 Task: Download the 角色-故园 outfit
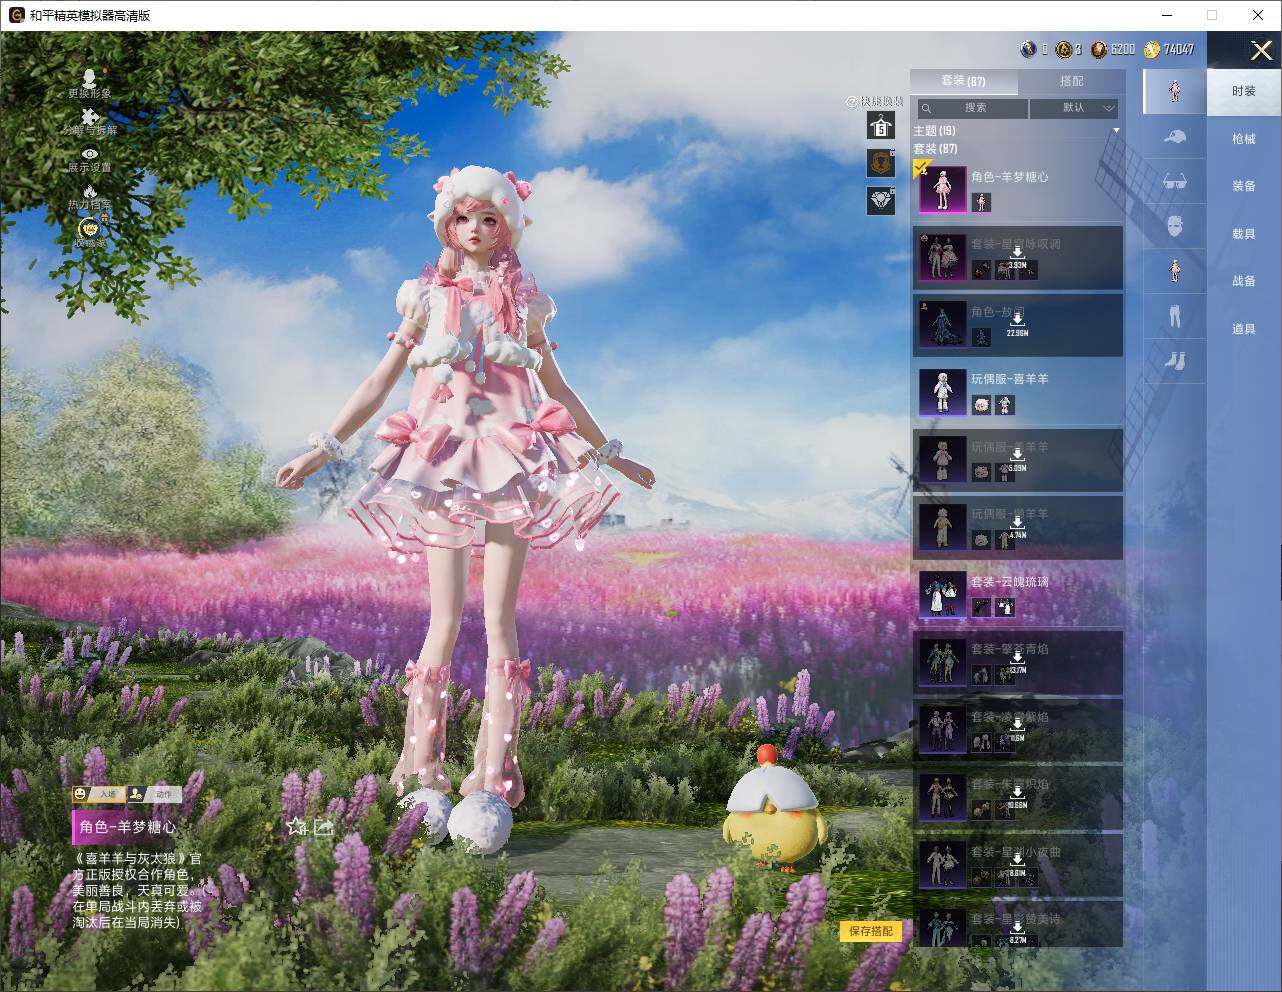(x=1017, y=325)
